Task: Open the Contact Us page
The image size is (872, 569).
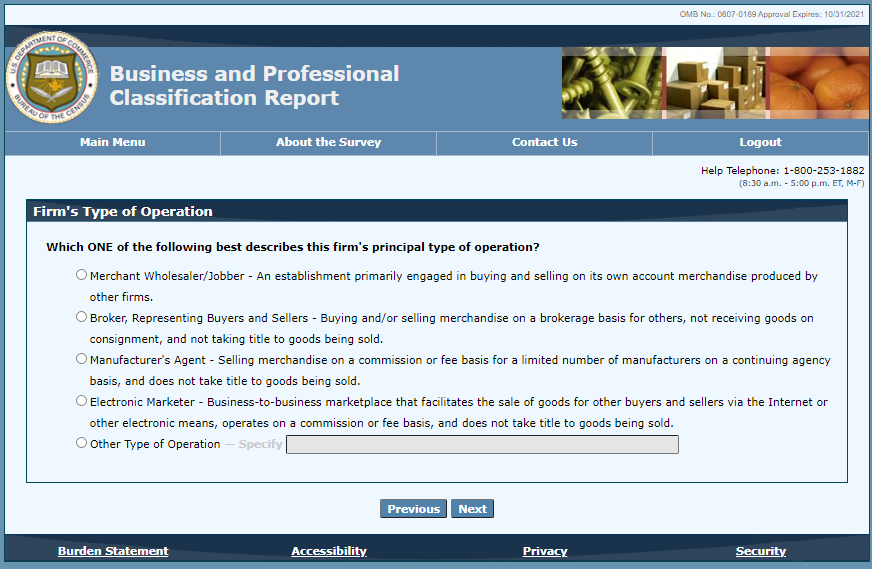Action: [544, 143]
